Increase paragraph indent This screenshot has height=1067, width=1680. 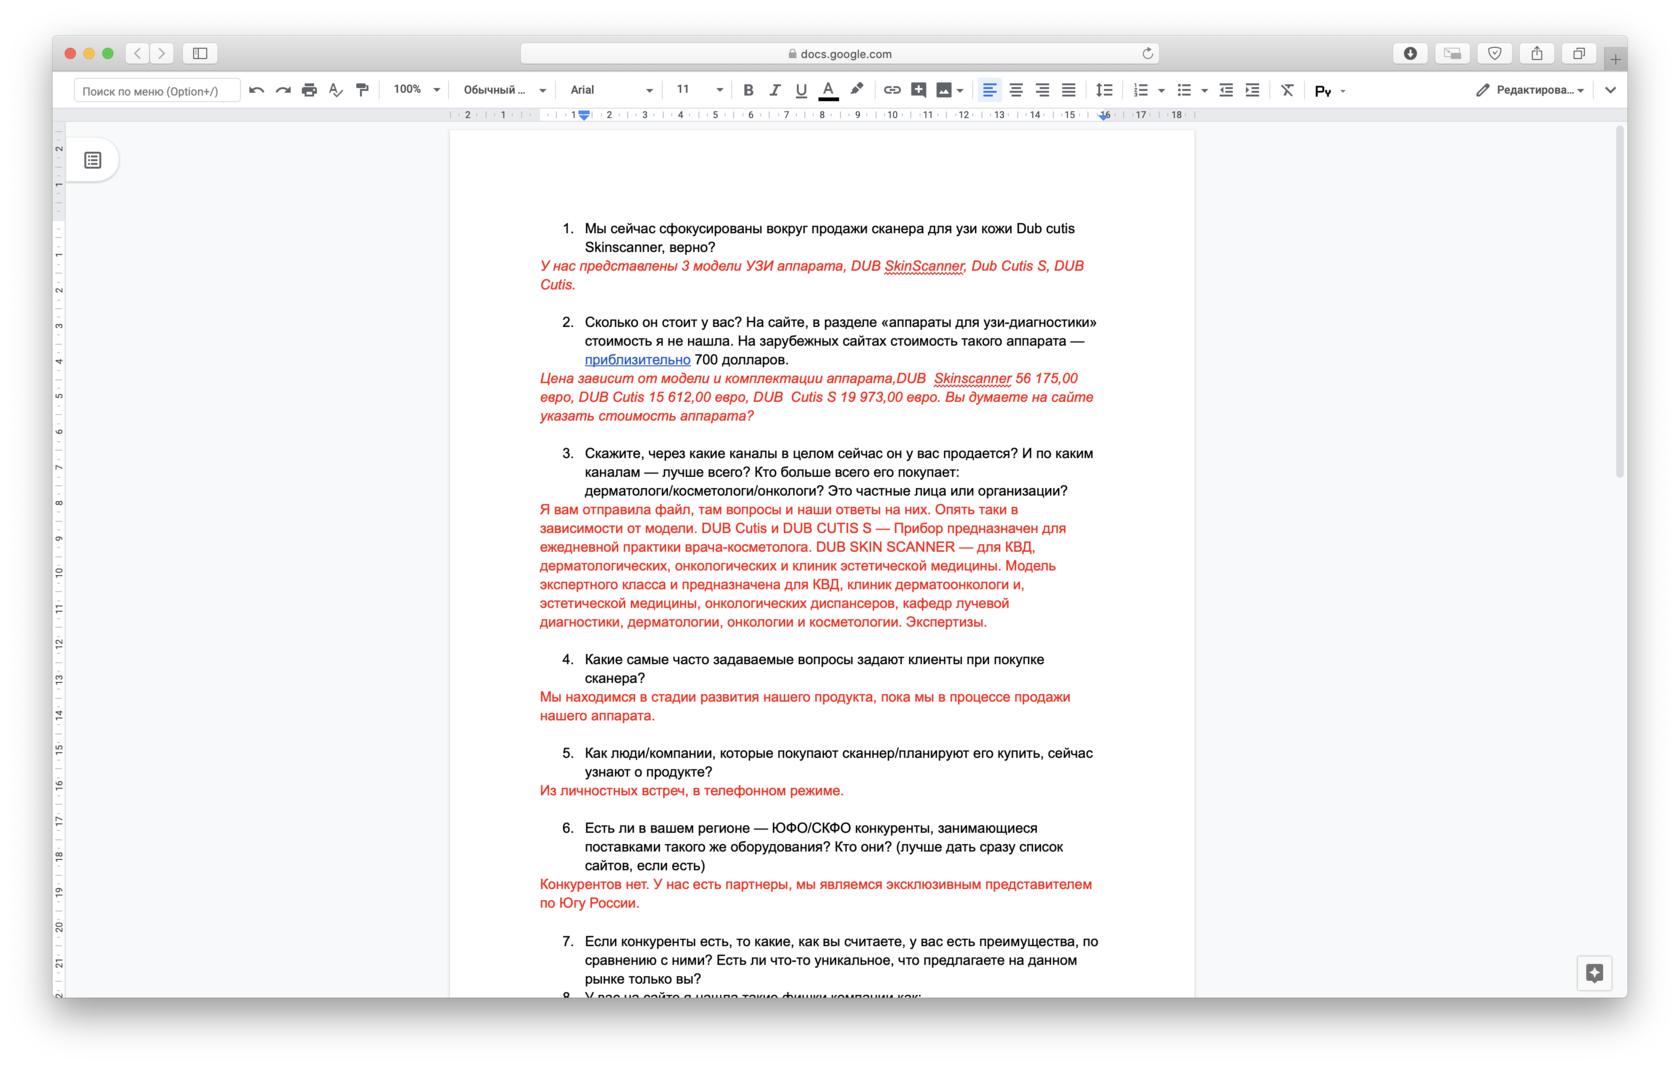(x=1252, y=90)
